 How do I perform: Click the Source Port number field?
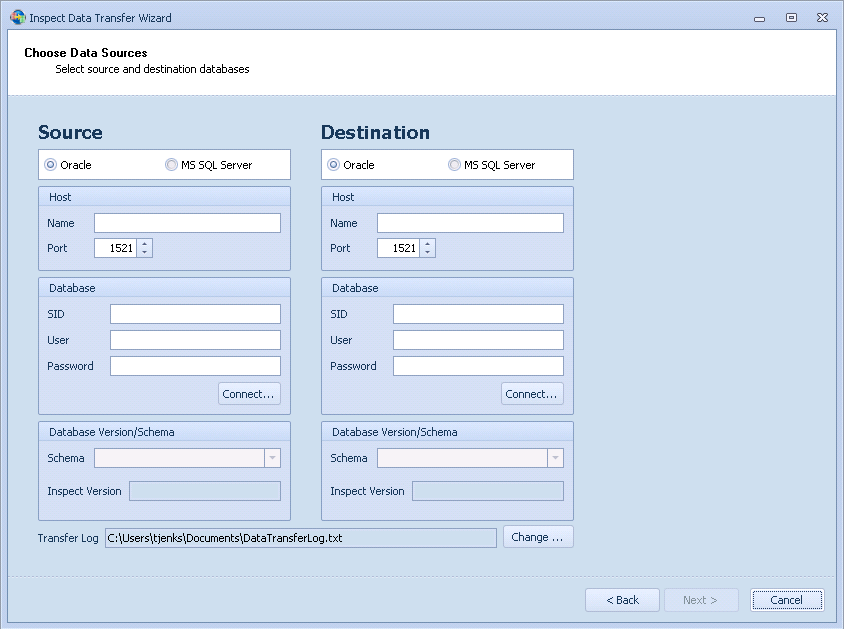tap(115, 248)
